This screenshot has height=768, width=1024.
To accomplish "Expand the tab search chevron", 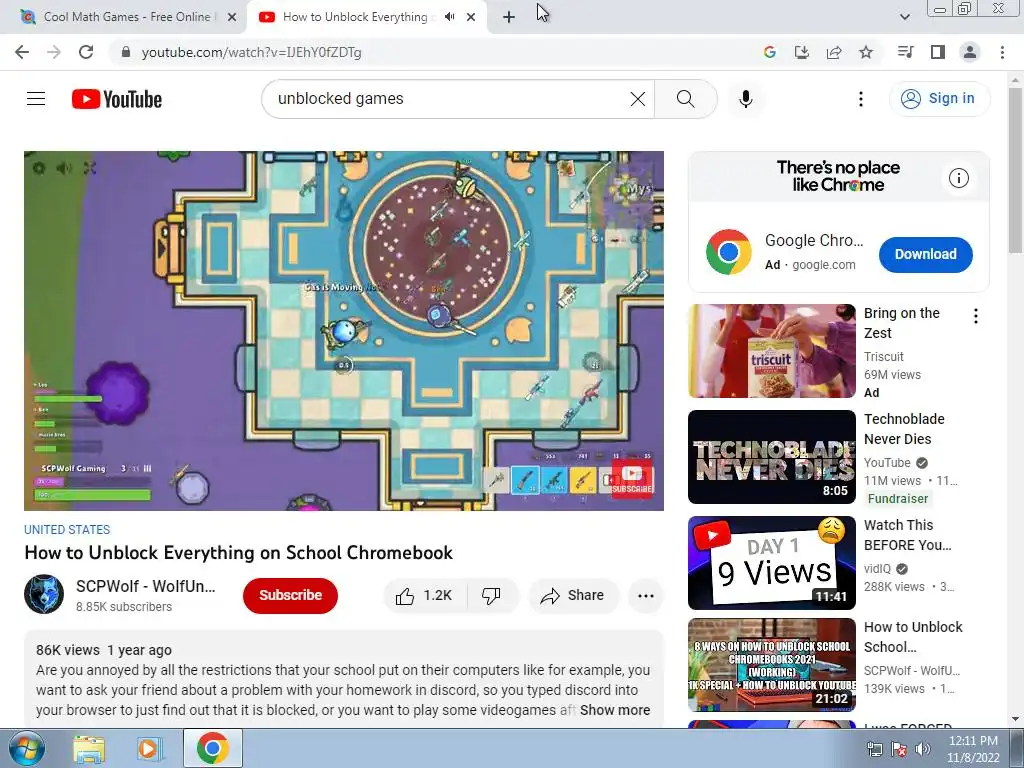I will tap(904, 17).
